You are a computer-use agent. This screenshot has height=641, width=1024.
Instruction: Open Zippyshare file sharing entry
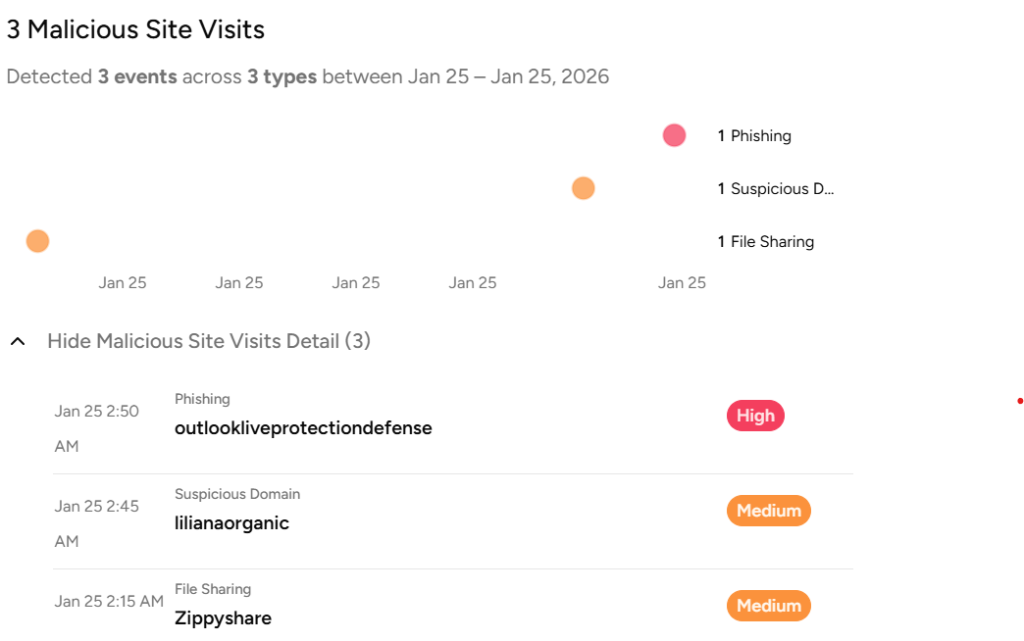(x=223, y=618)
